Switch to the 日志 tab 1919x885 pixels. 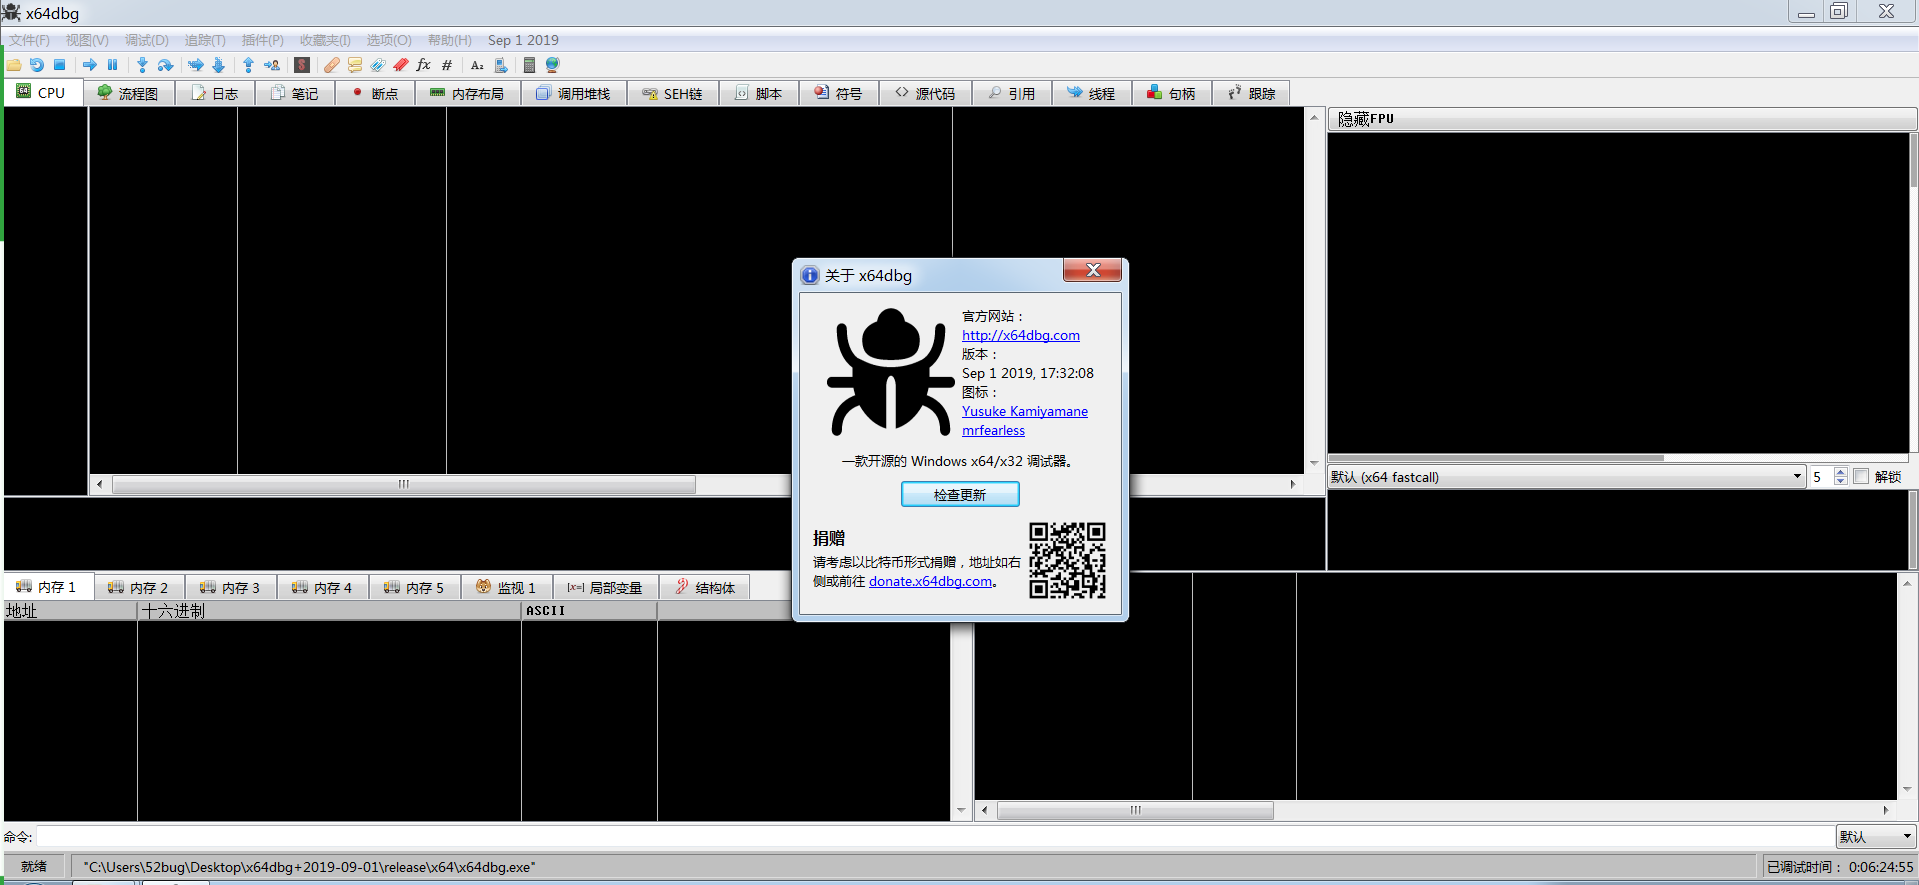tap(215, 93)
